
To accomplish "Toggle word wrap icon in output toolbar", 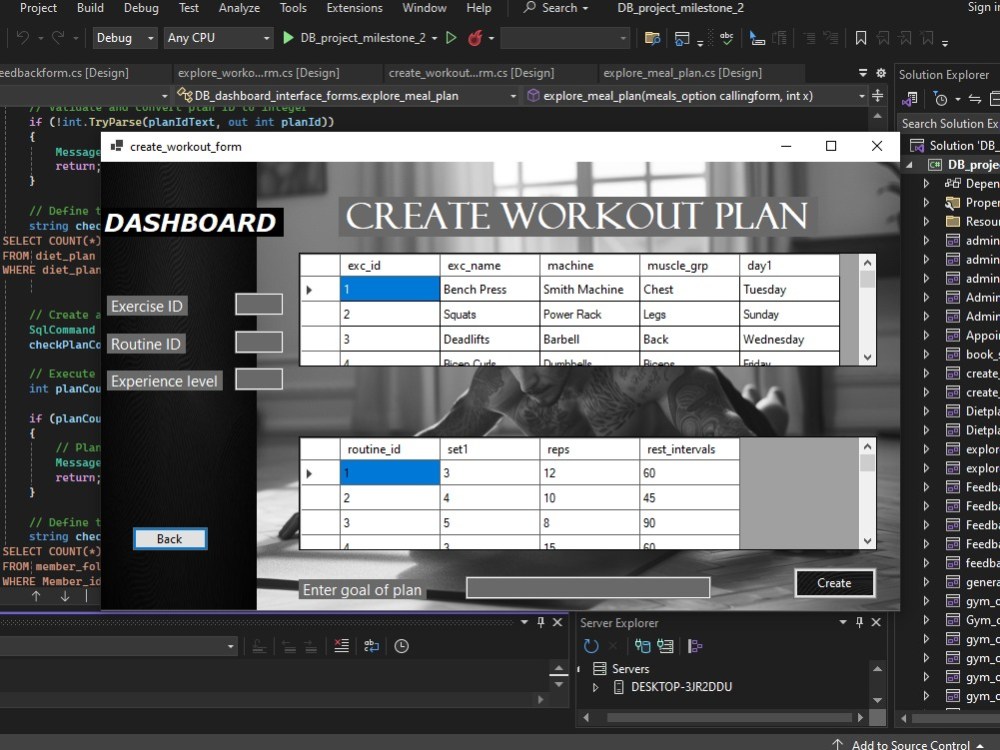I will pyautogui.click(x=371, y=646).
